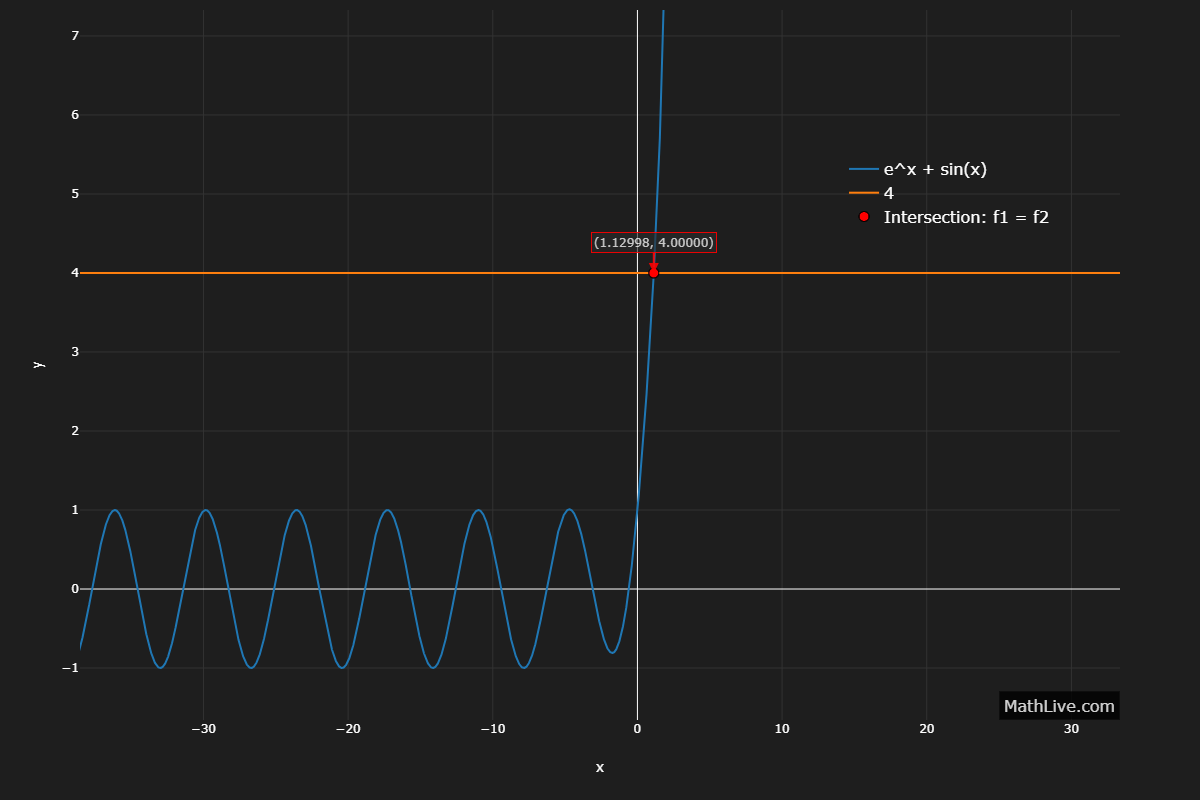Click the y axis title on the left

(38, 365)
